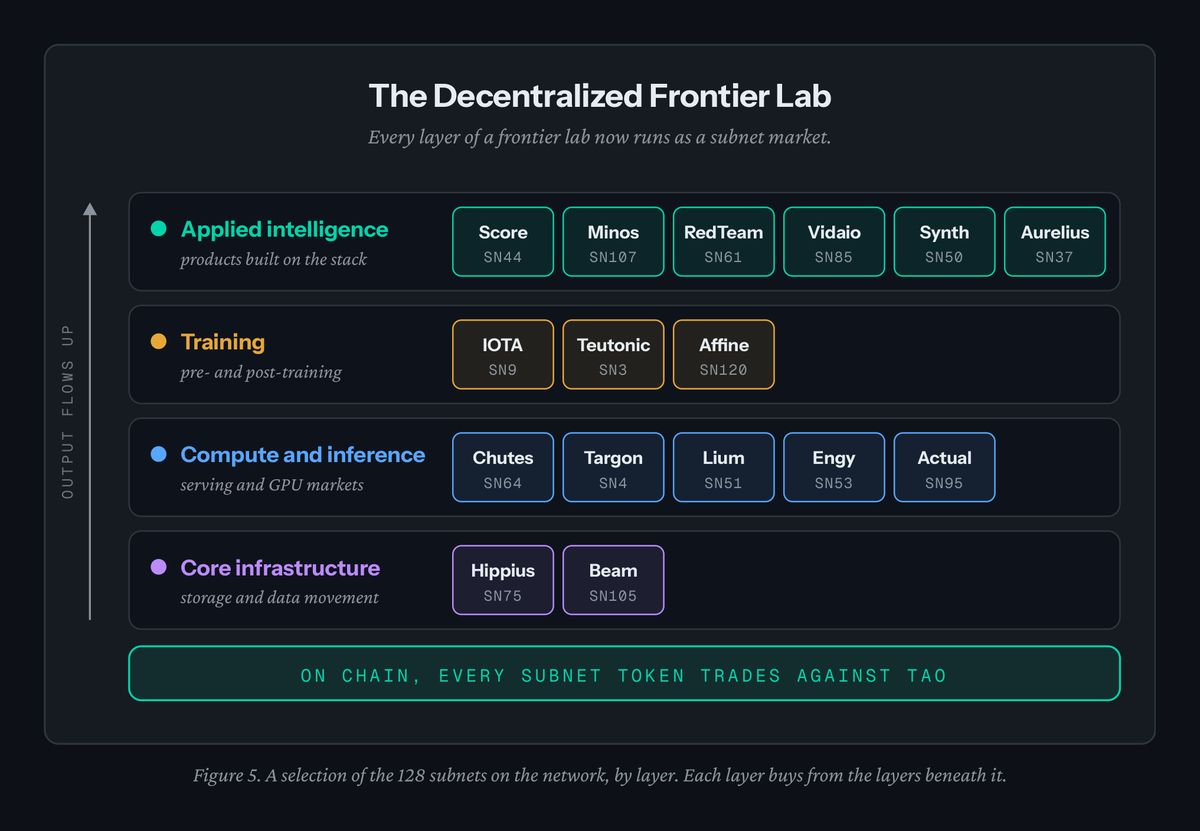Click the orange Training layer dot
The width and height of the screenshot is (1200, 831).
(x=158, y=342)
